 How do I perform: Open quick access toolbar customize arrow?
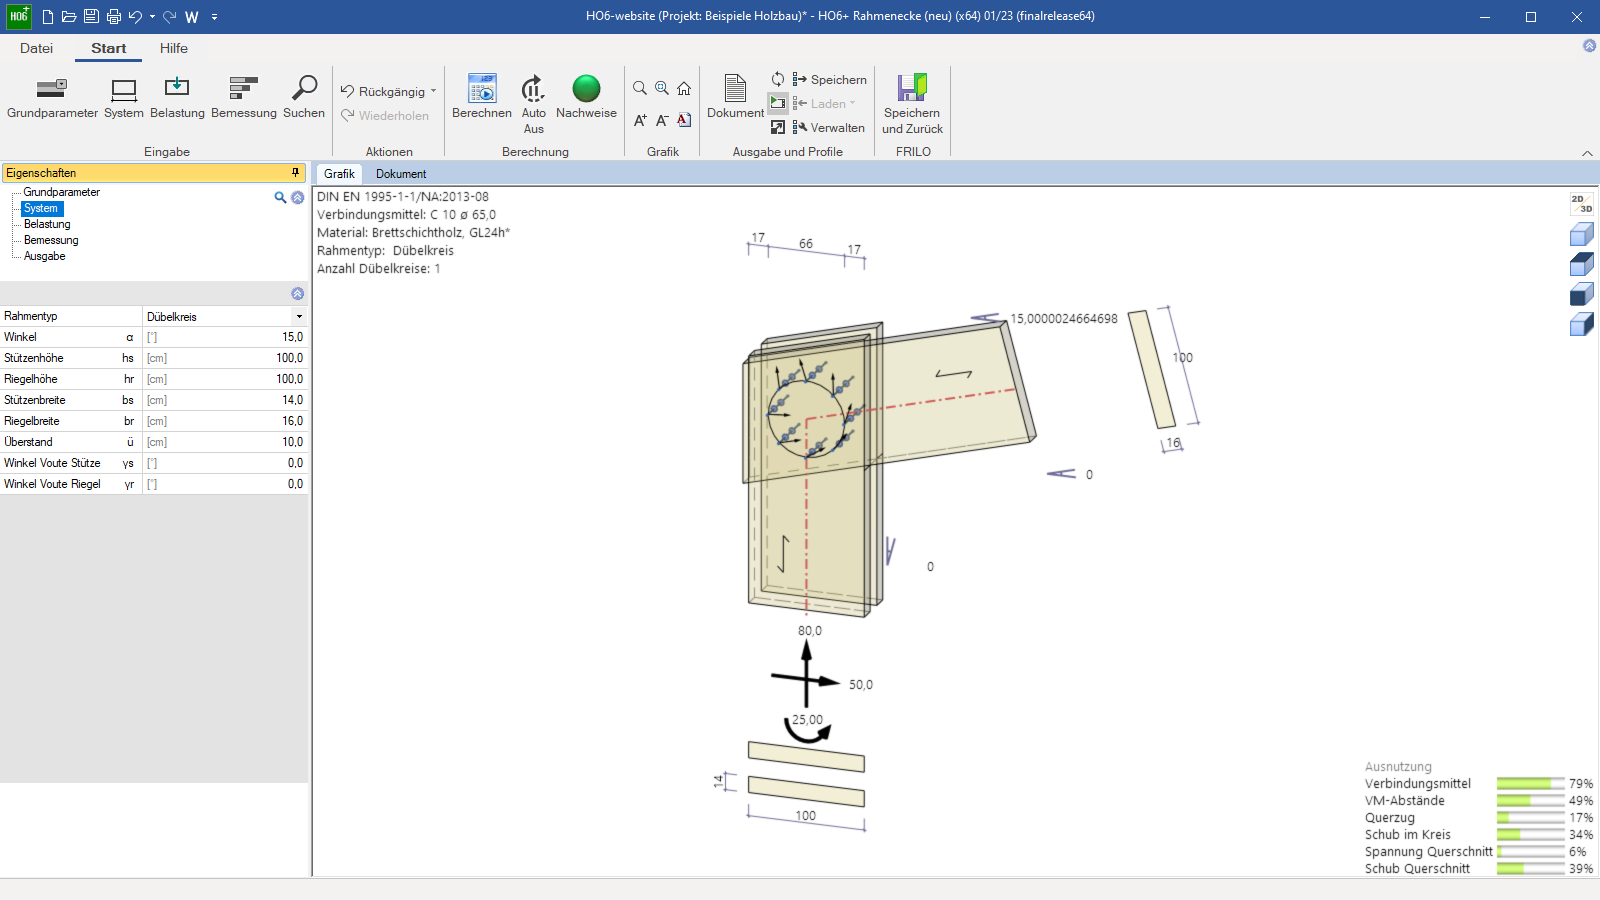[215, 16]
